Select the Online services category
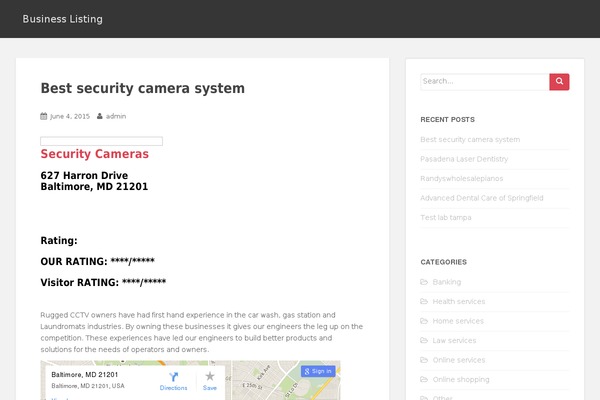This screenshot has height=400, width=600. (x=459, y=360)
